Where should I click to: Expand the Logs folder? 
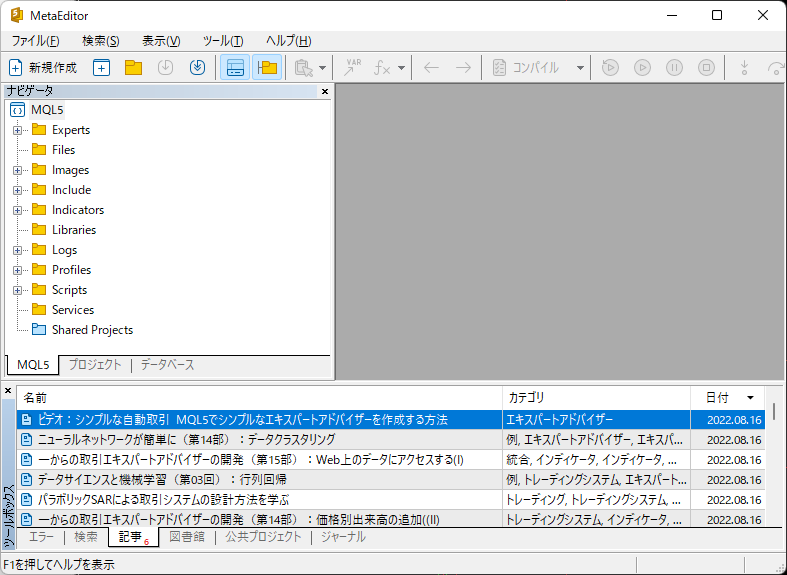point(18,250)
